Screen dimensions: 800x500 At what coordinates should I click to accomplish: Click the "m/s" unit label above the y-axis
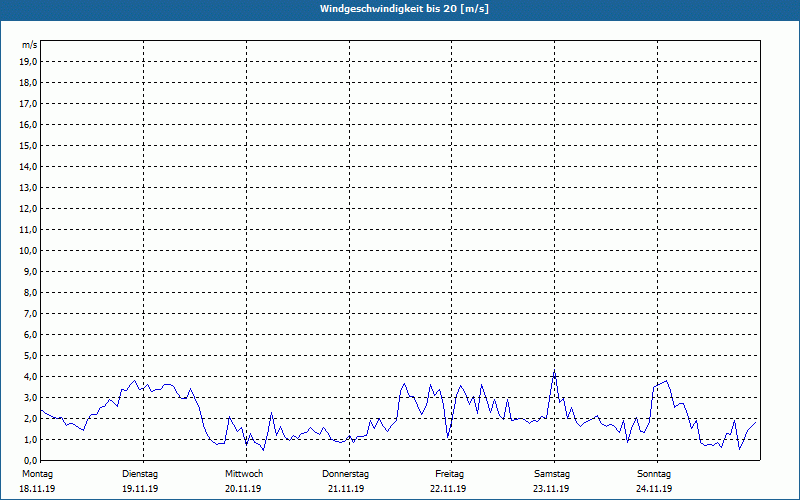tap(30, 45)
